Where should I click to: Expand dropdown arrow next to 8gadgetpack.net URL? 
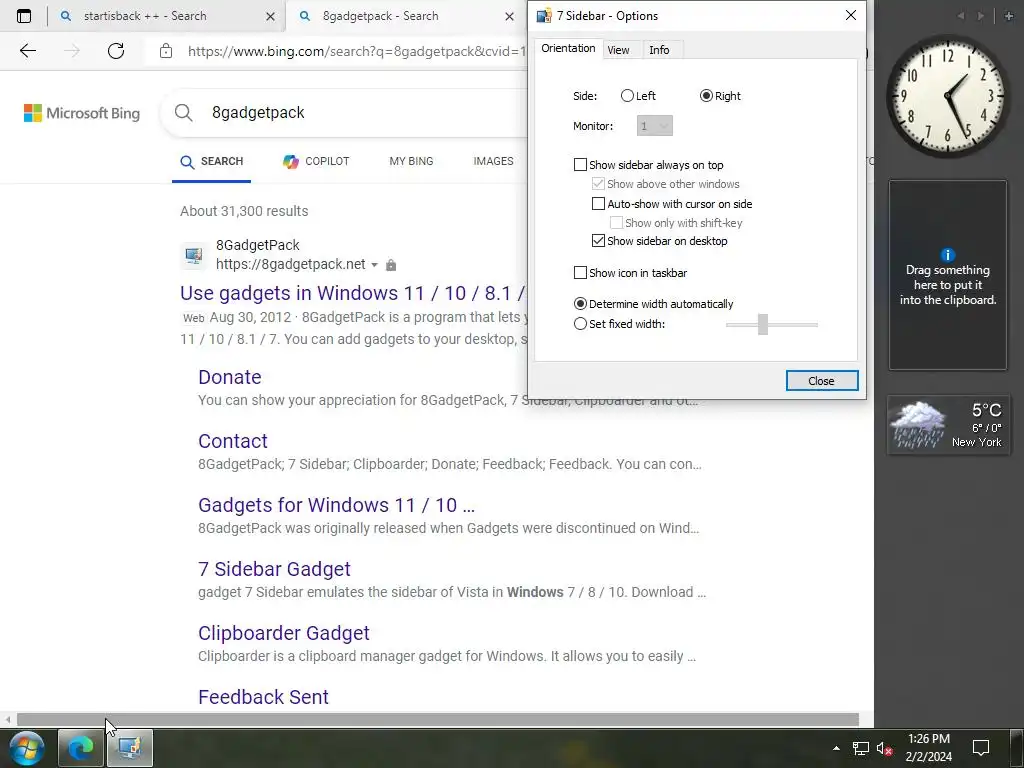(374, 265)
